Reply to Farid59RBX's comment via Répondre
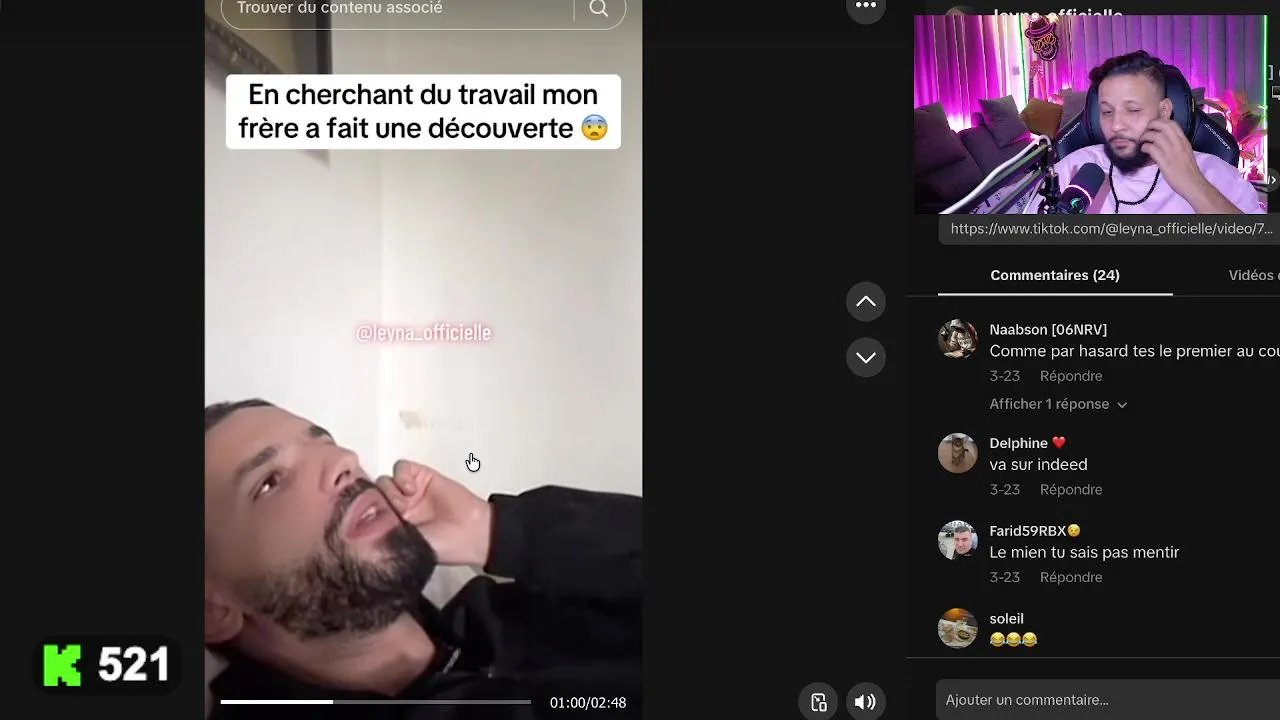This screenshot has height=720, width=1280. (x=1071, y=577)
